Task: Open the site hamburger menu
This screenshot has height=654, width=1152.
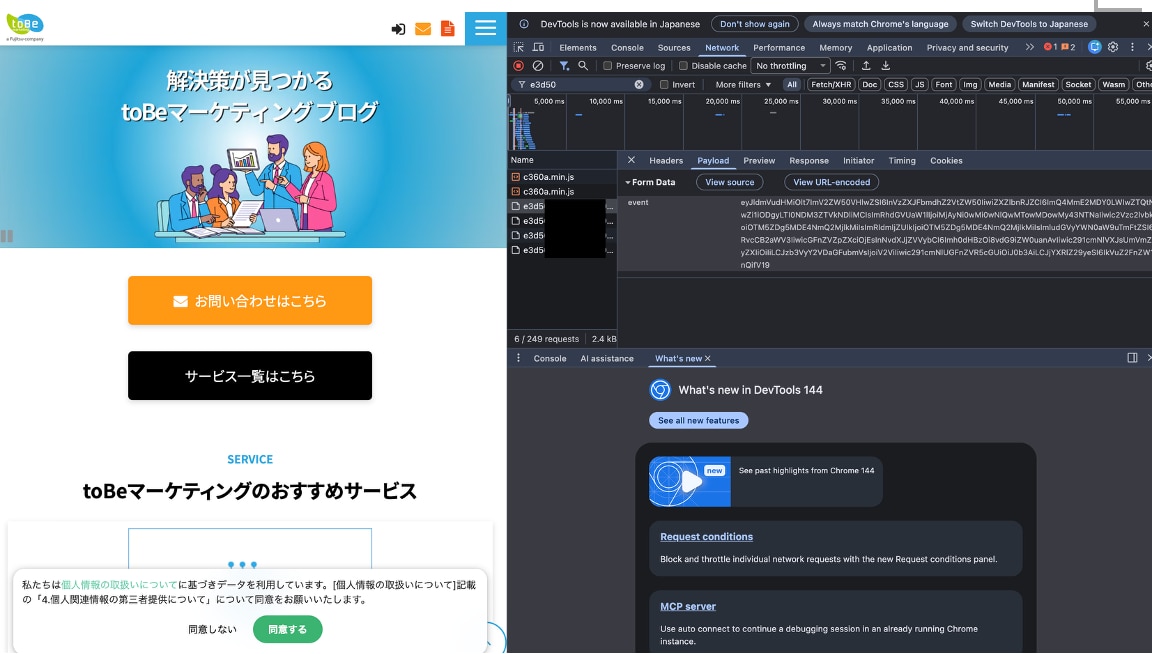Action: 486,28
